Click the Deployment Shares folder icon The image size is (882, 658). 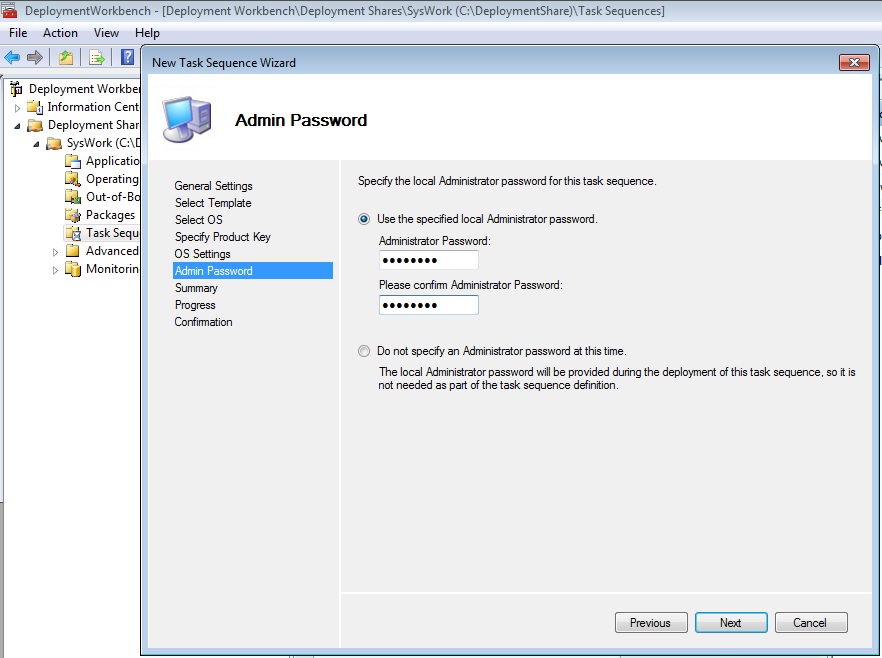coord(35,125)
